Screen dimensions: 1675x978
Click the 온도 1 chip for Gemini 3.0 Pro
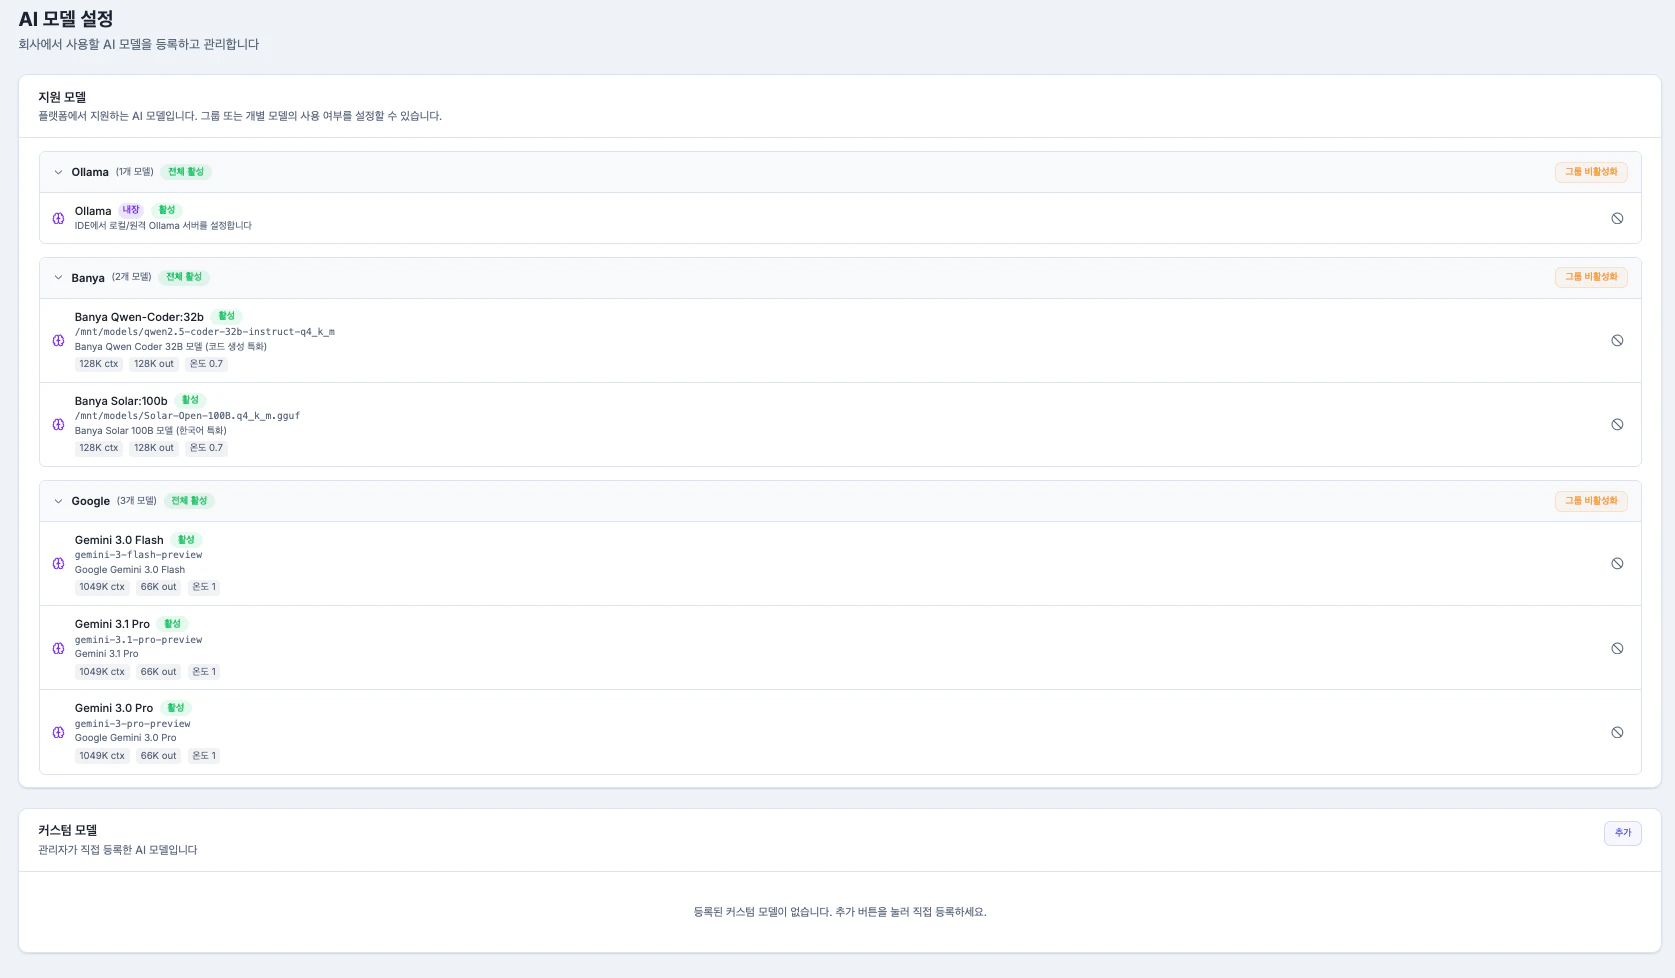point(204,756)
